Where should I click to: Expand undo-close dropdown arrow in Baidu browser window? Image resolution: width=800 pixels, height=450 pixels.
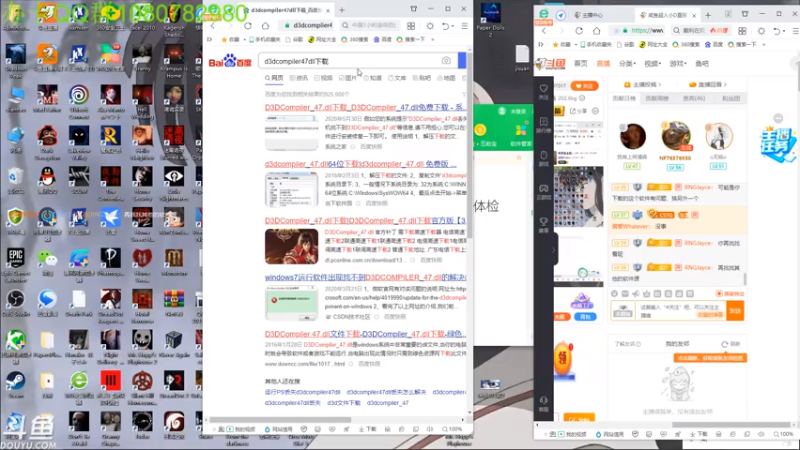[x=453, y=26]
